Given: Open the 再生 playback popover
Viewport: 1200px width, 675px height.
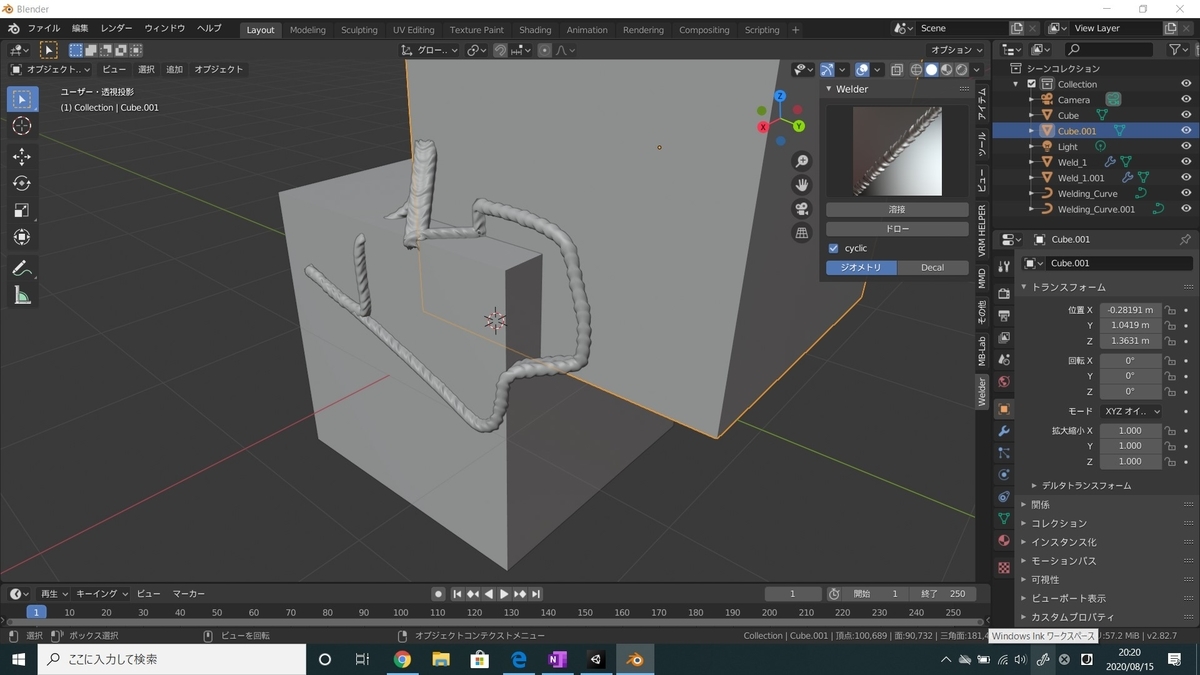Looking at the screenshot, I should click(53, 594).
